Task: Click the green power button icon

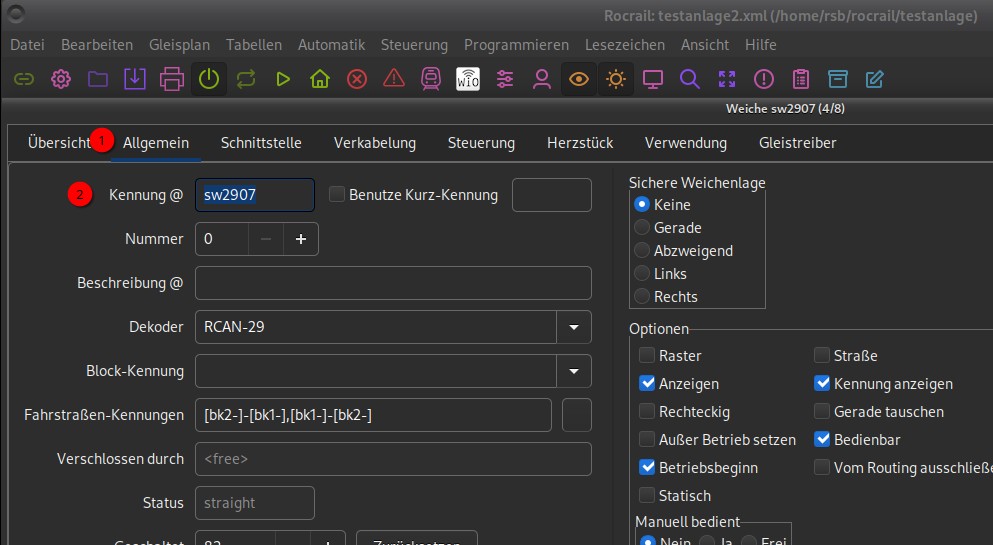Action: click(x=208, y=79)
